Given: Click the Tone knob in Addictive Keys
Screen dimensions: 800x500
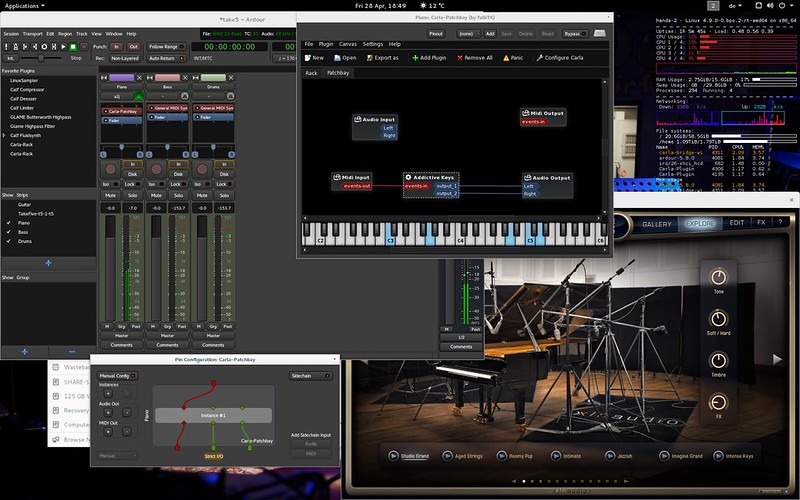Looking at the screenshot, I should [718, 277].
